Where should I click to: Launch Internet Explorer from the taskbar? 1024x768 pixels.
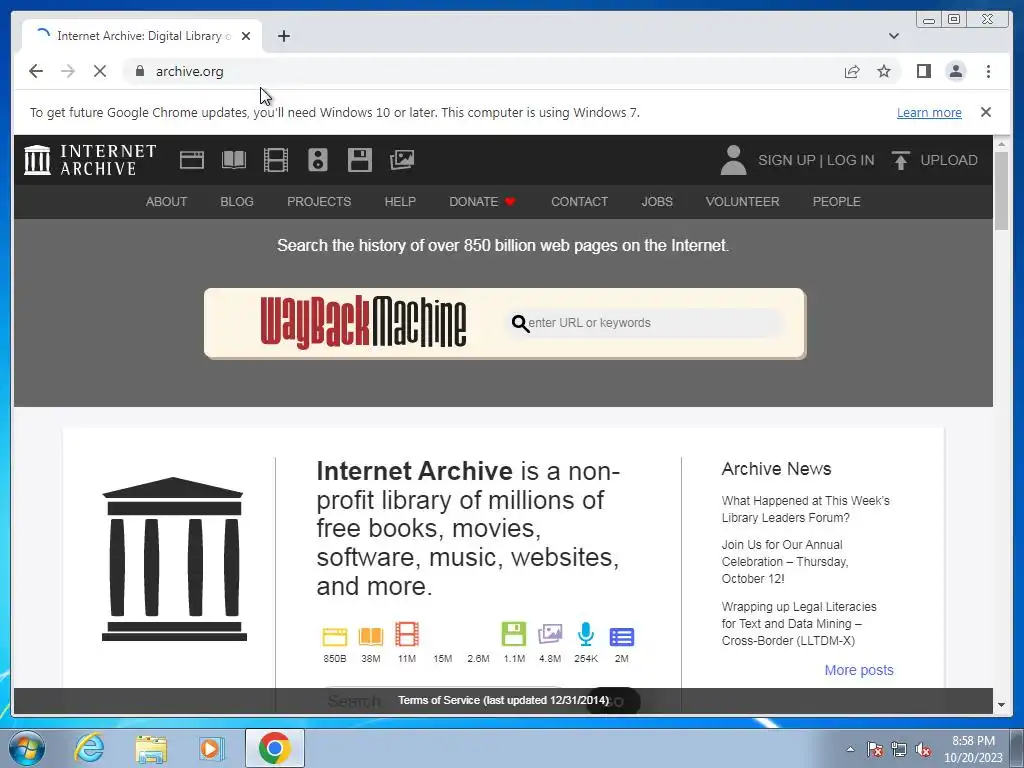coord(89,748)
